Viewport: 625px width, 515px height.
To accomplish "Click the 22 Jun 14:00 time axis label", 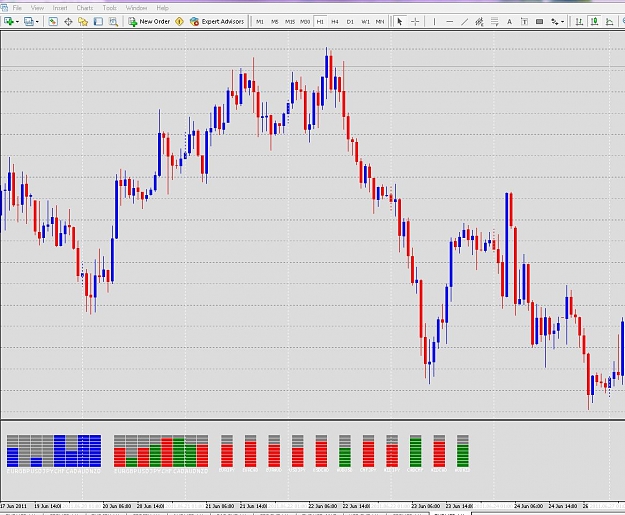I will (x=356, y=506).
